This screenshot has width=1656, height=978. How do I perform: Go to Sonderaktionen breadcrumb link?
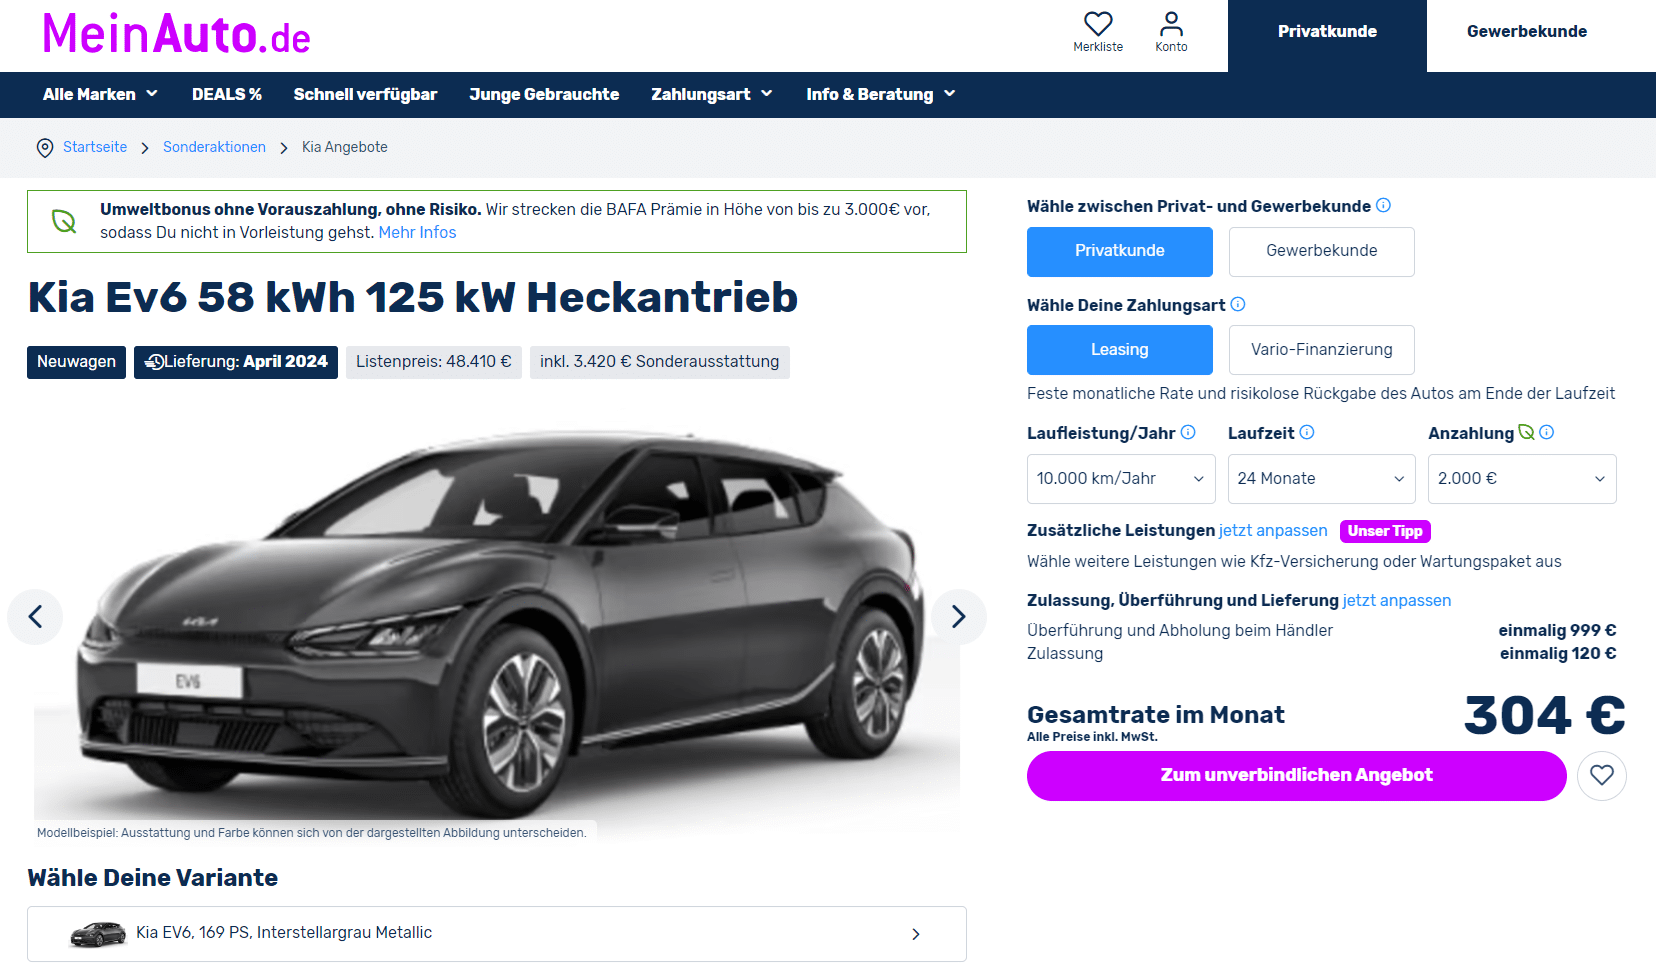(x=214, y=147)
